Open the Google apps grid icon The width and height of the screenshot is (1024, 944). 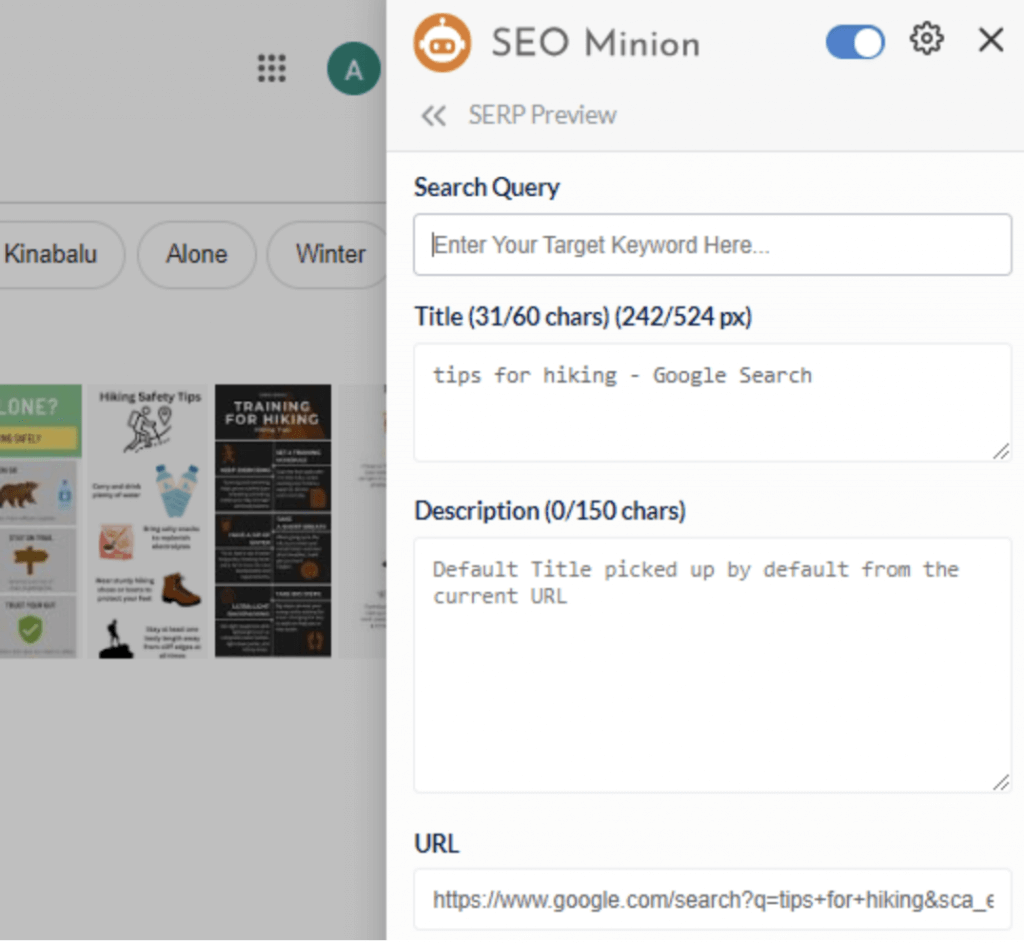tap(272, 69)
